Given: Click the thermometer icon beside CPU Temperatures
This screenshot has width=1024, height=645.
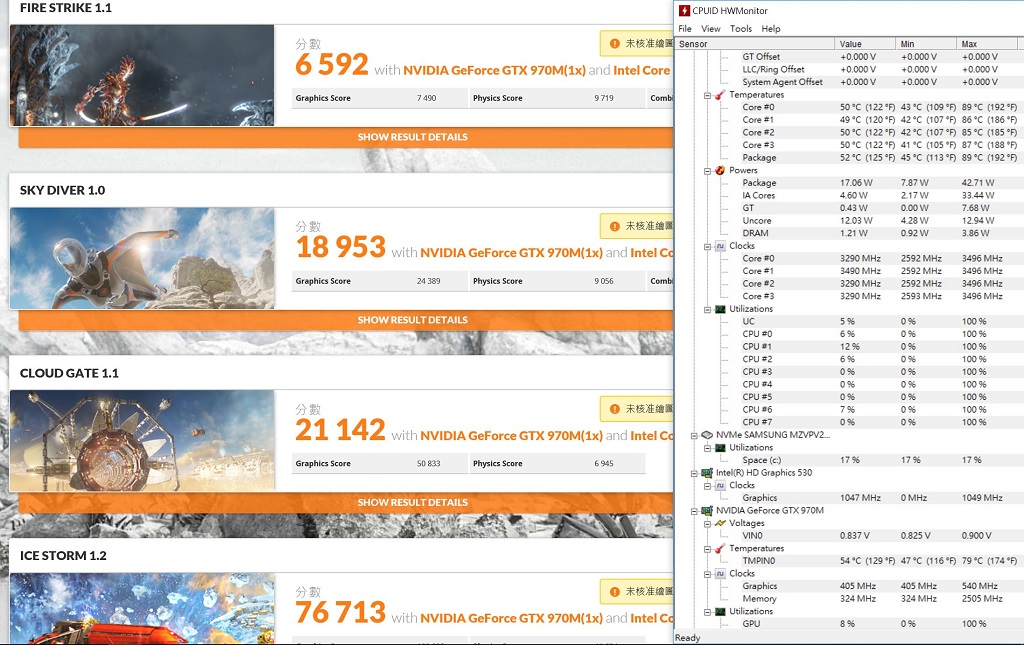Looking at the screenshot, I should tap(720, 95).
